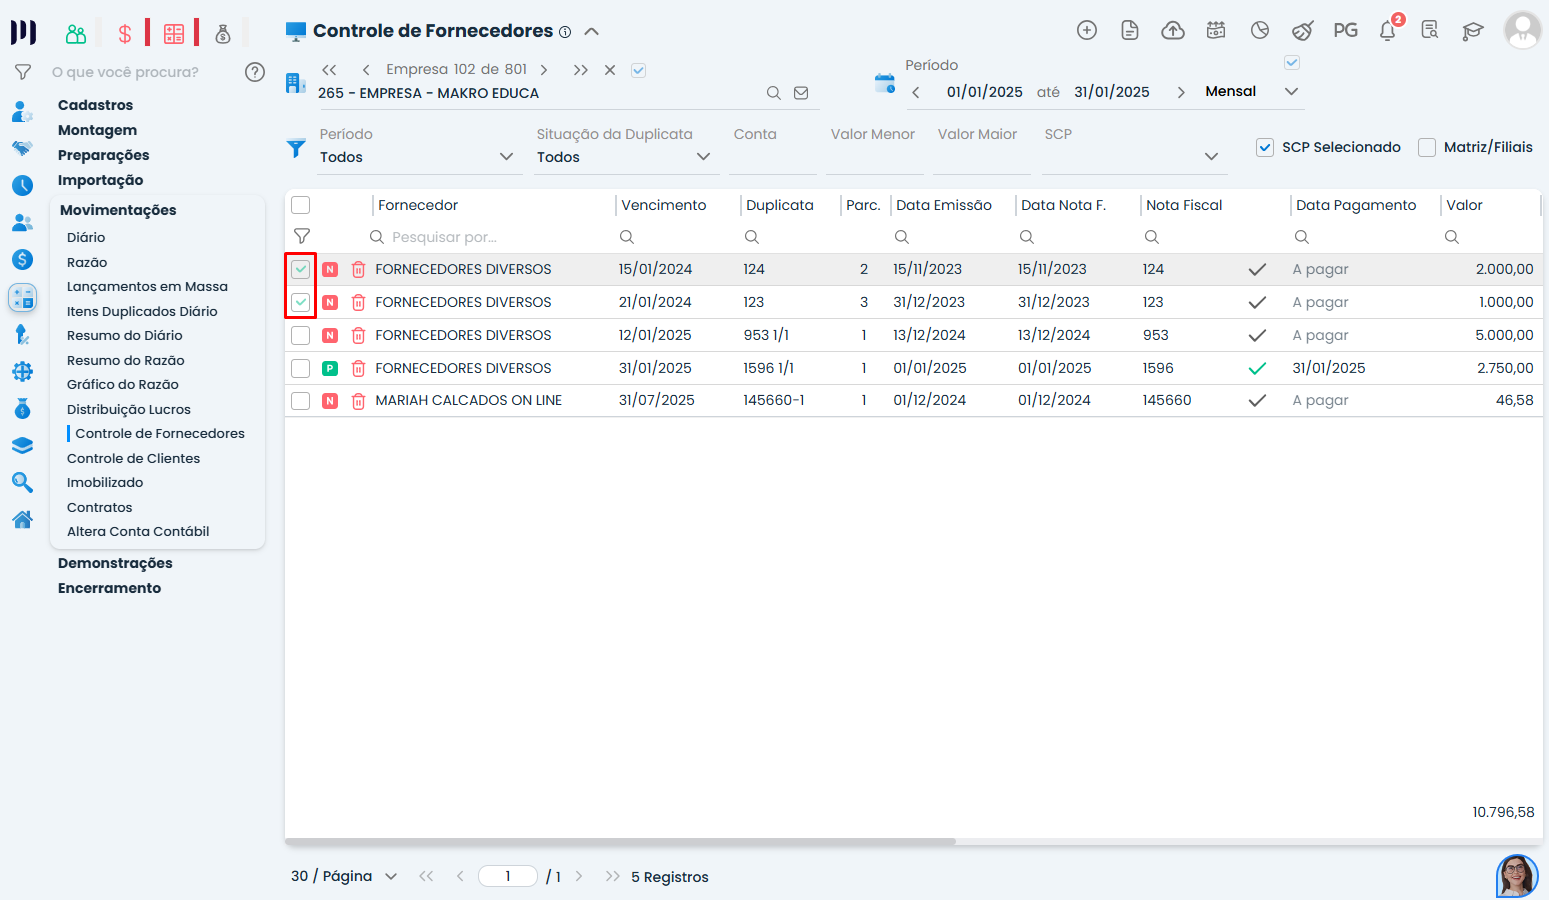Click the email envelope icon beside company name
The height and width of the screenshot is (900, 1549).
click(801, 93)
